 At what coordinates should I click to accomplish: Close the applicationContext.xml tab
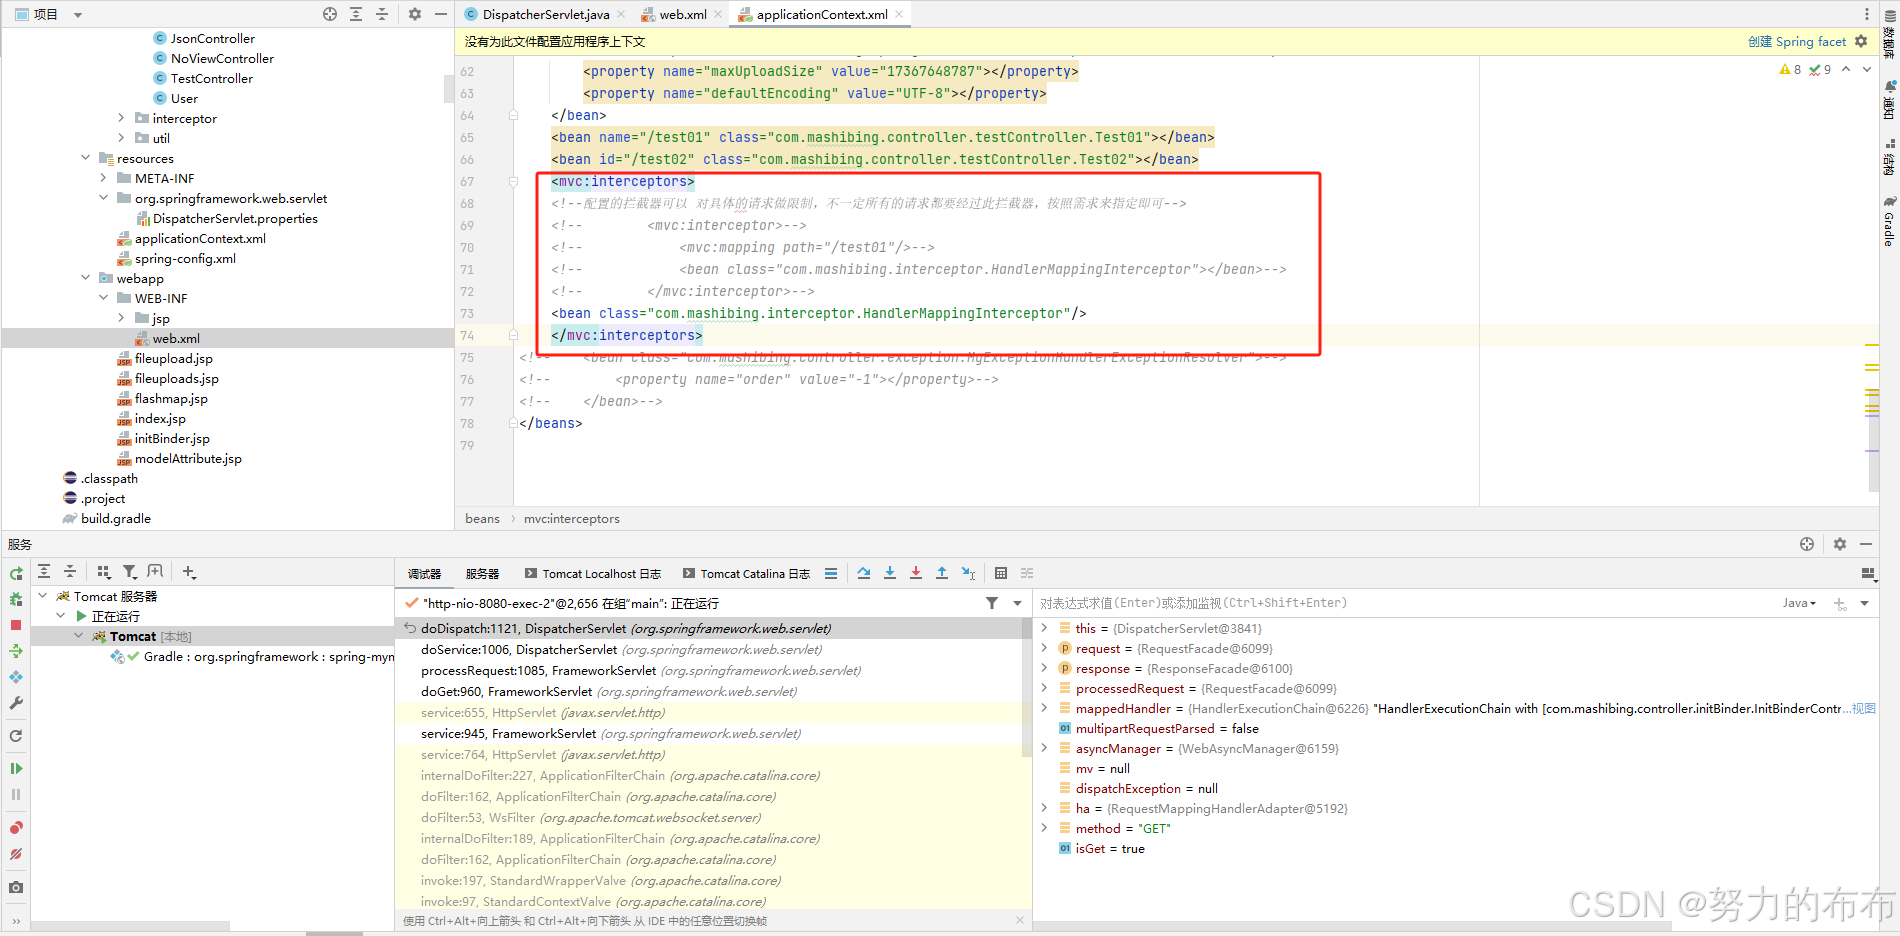pyautogui.click(x=899, y=14)
